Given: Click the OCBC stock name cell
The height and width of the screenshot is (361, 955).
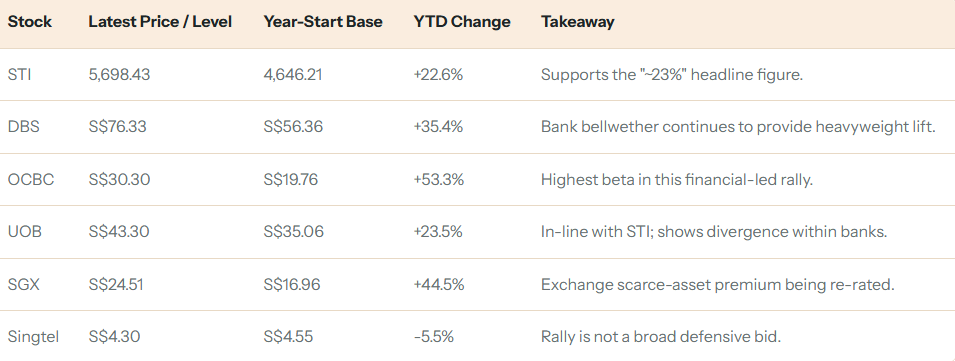Looking at the screenshot, I should pos(30,180).
